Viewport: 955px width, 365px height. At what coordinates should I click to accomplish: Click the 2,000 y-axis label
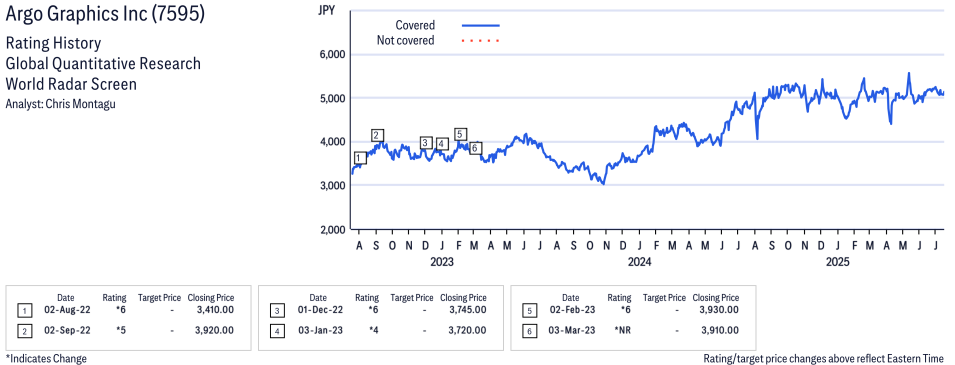click(x=333, y=230)
